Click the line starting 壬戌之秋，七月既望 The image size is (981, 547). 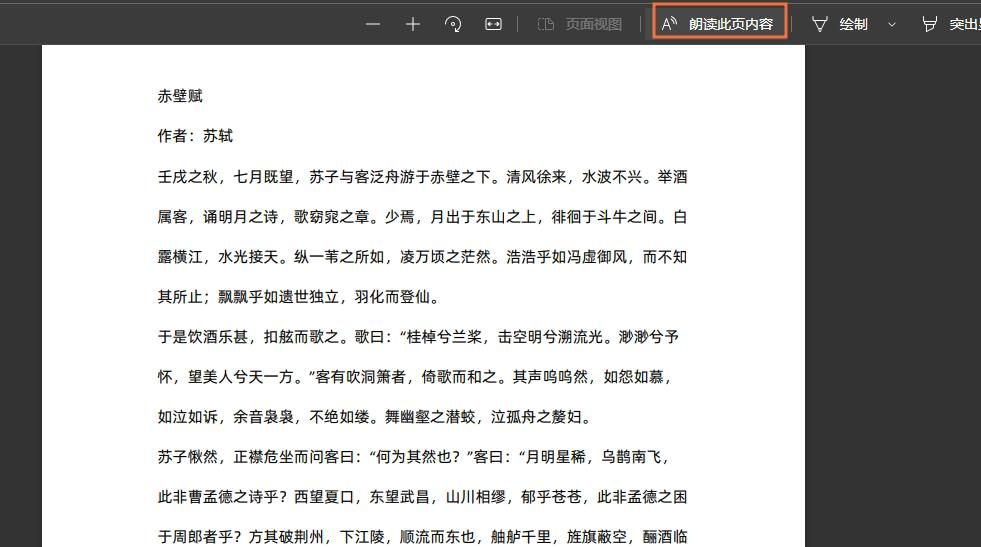(422, 177)
